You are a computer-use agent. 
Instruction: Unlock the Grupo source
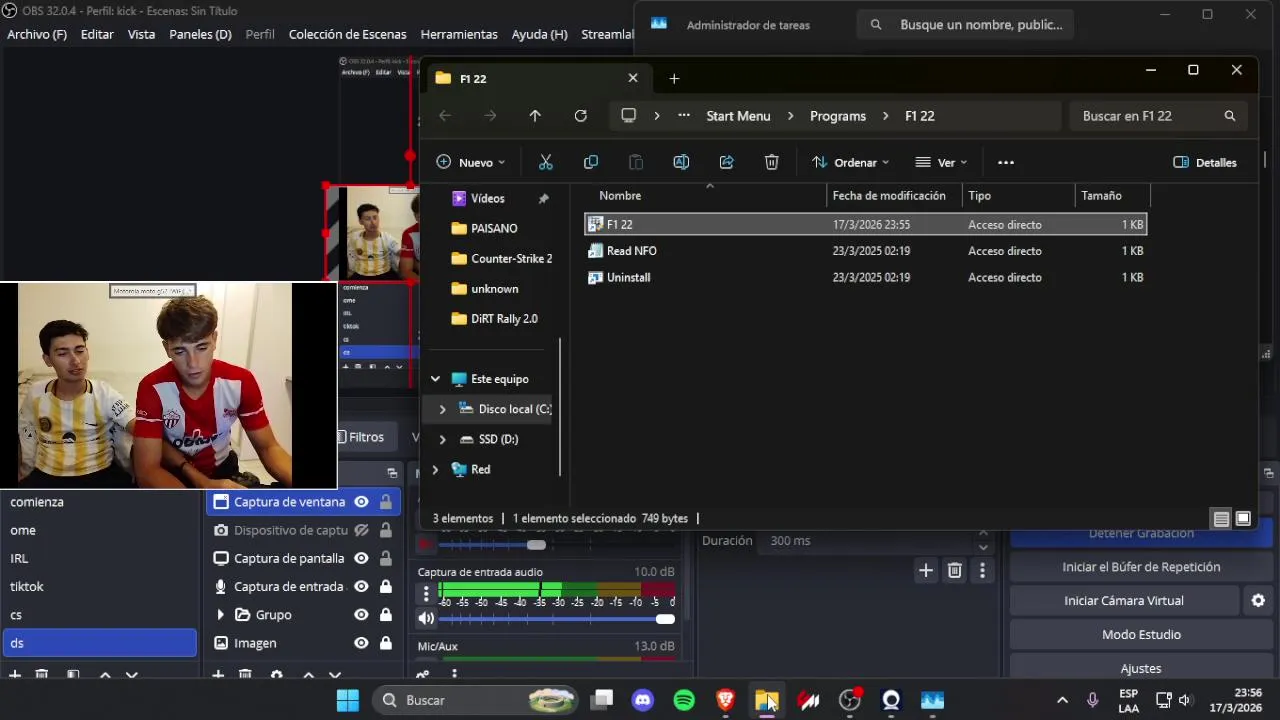pos(385,615)
